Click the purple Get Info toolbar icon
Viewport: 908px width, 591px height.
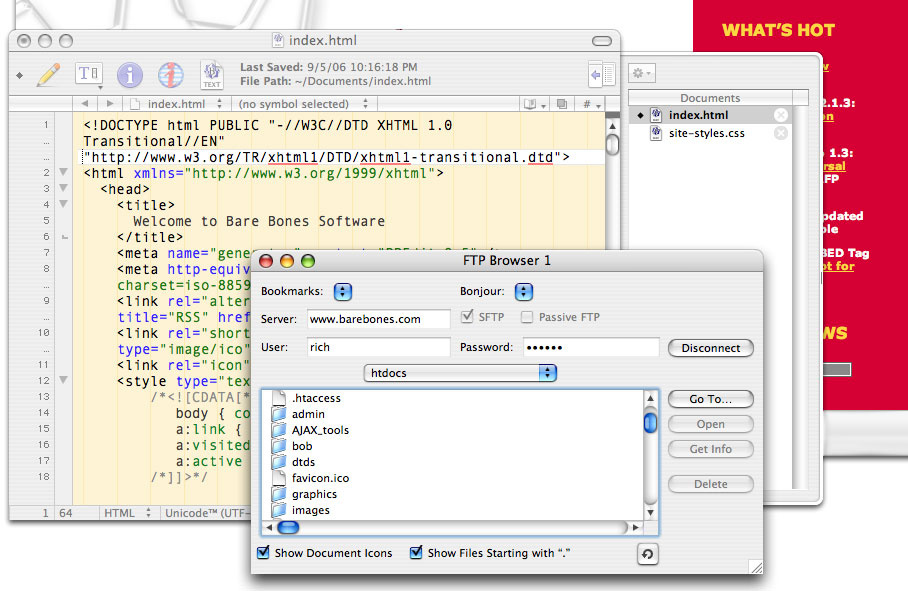point(130,74)
